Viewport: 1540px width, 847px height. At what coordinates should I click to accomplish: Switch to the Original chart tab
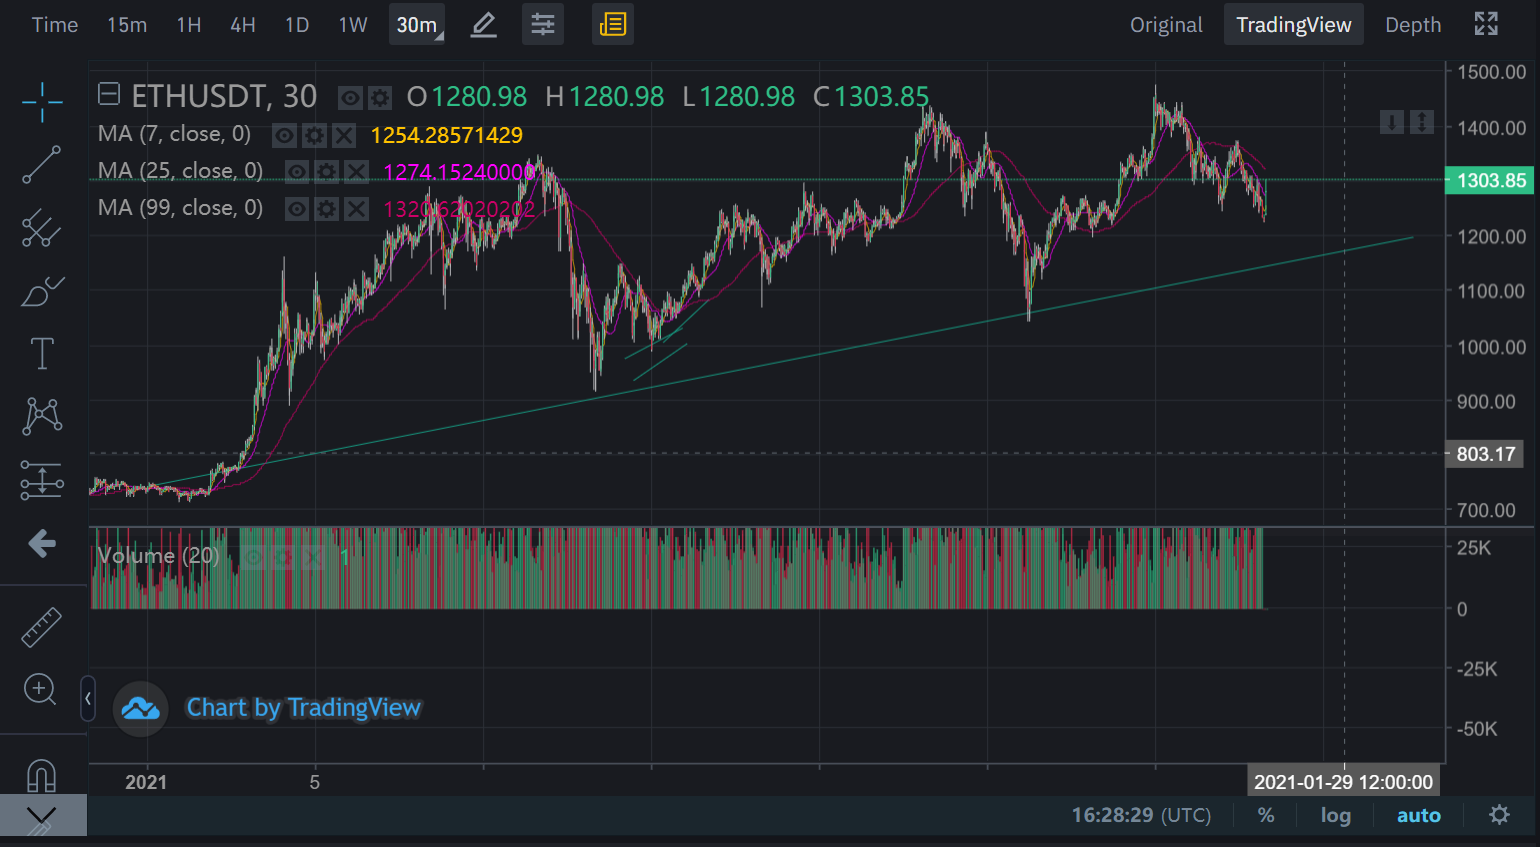click(x=1166, y=25)
